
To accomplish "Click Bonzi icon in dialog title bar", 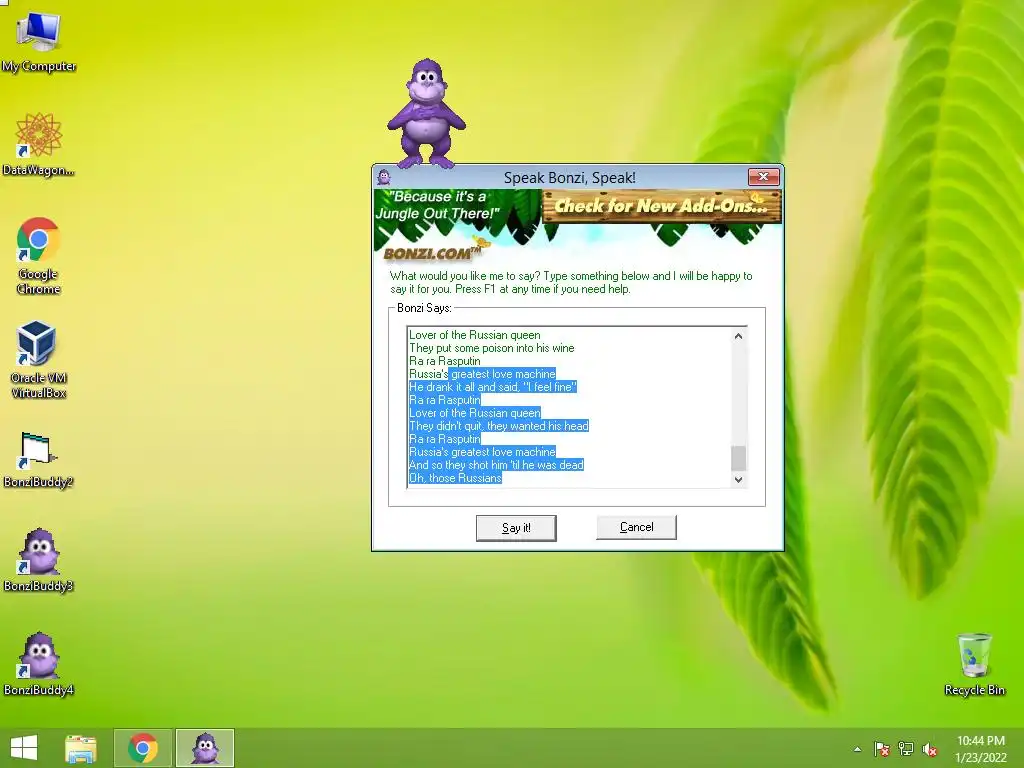I will pyautogui.click(x=384, y=177).
